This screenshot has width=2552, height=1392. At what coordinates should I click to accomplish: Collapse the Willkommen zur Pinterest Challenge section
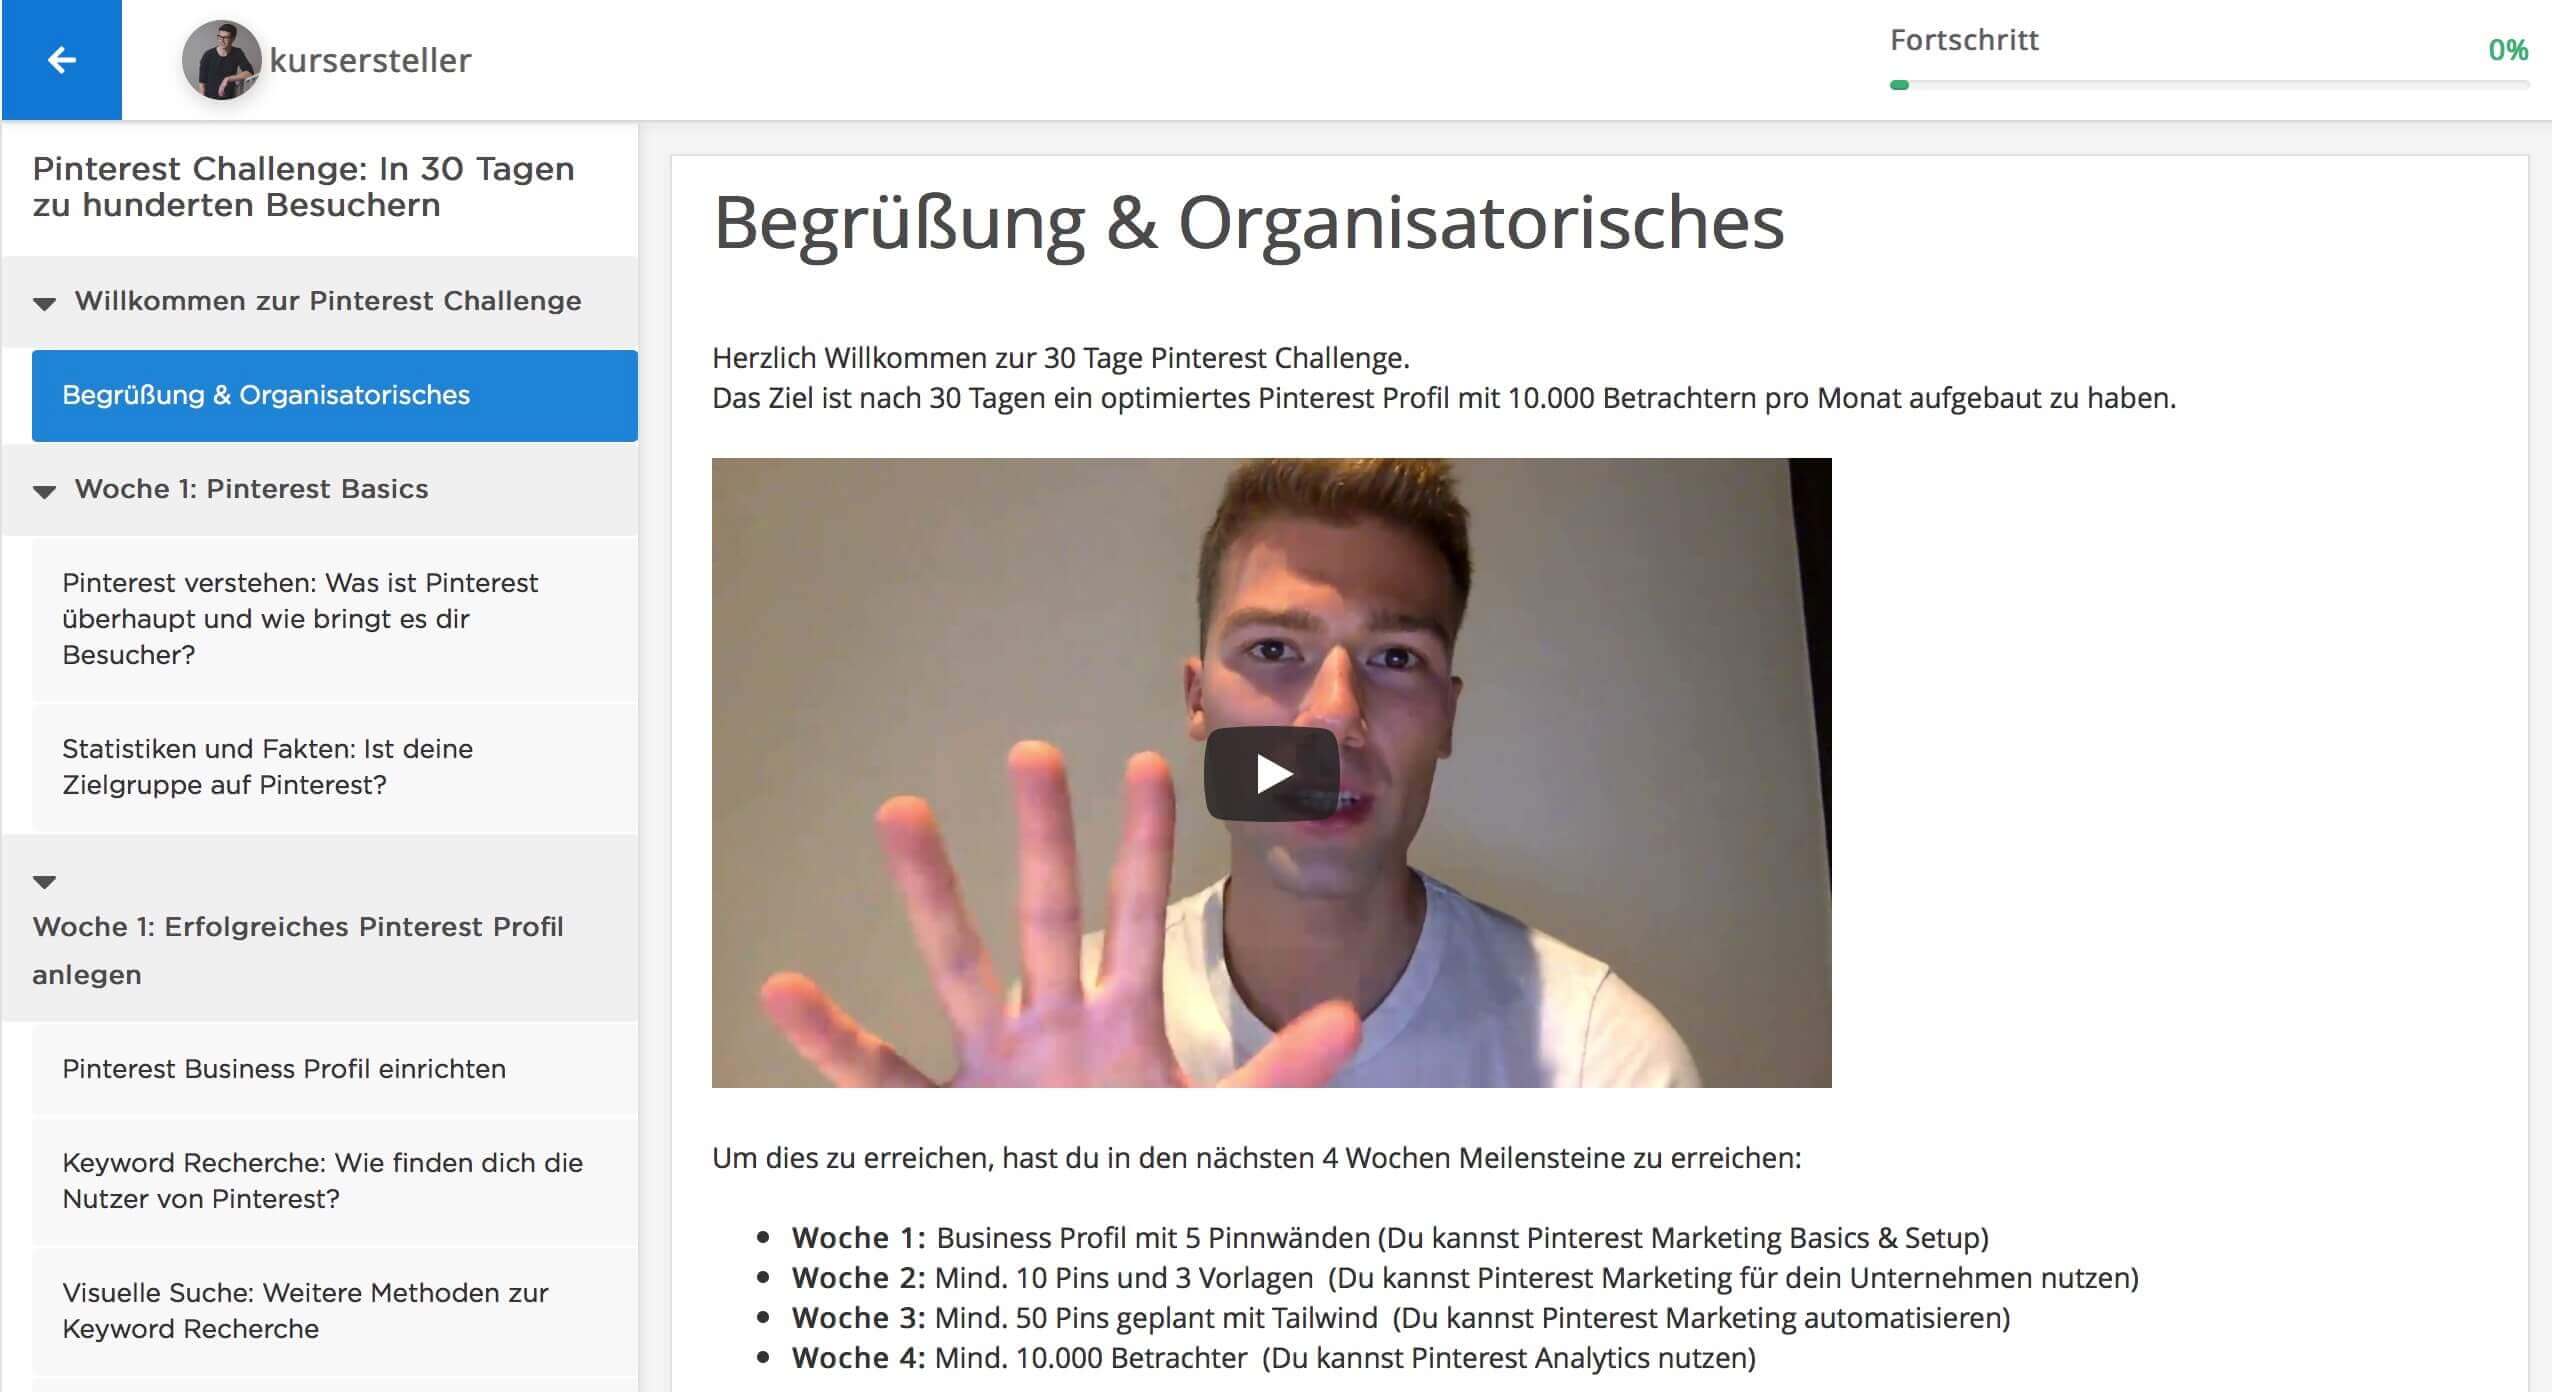point(44,303)
